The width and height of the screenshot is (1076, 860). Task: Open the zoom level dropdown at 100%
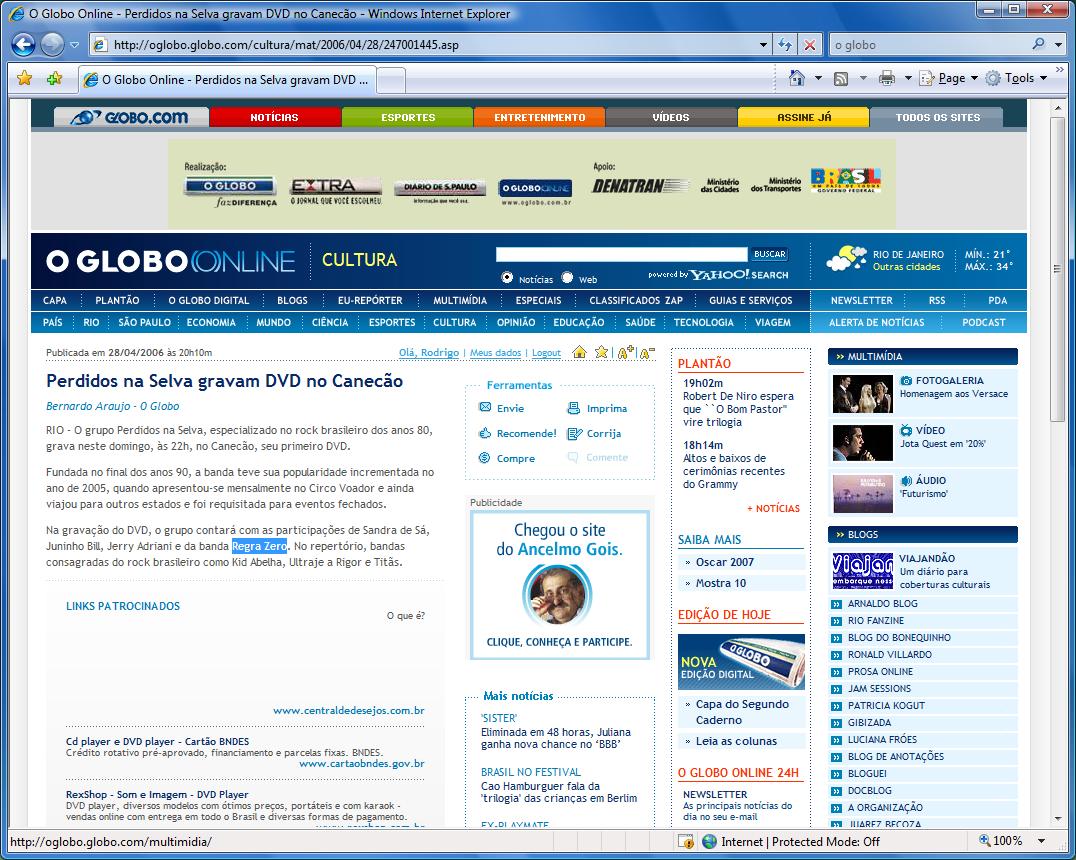click(x=1041, y=841)
